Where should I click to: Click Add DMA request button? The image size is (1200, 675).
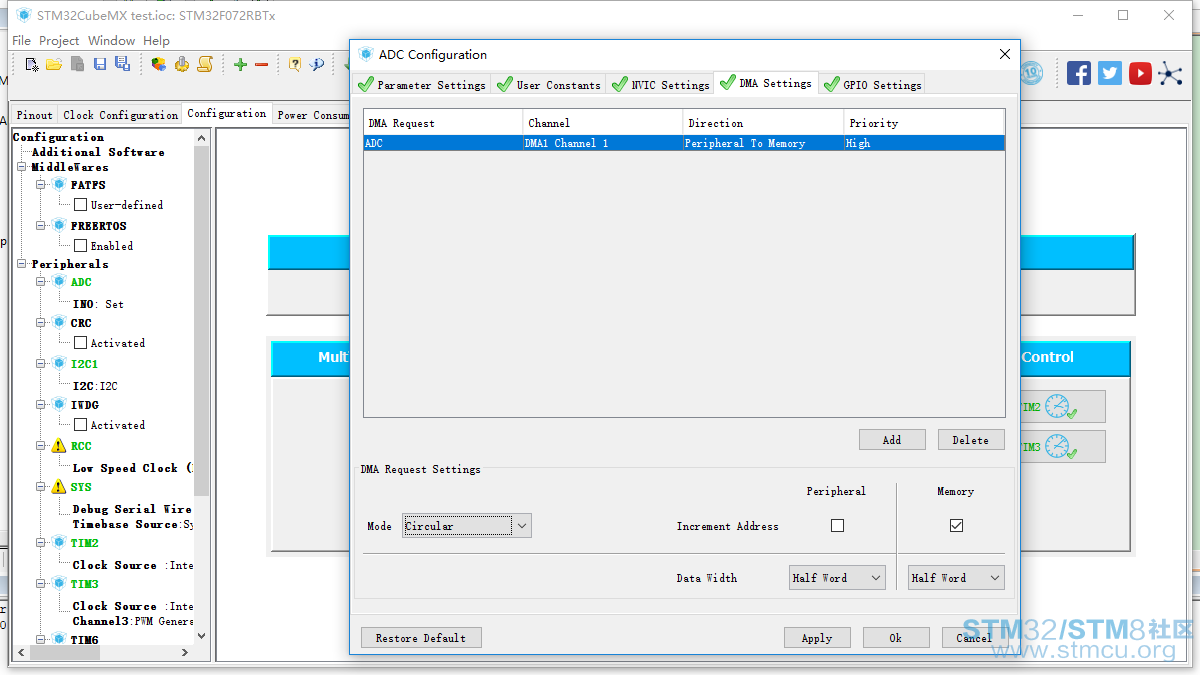point(892,439)
